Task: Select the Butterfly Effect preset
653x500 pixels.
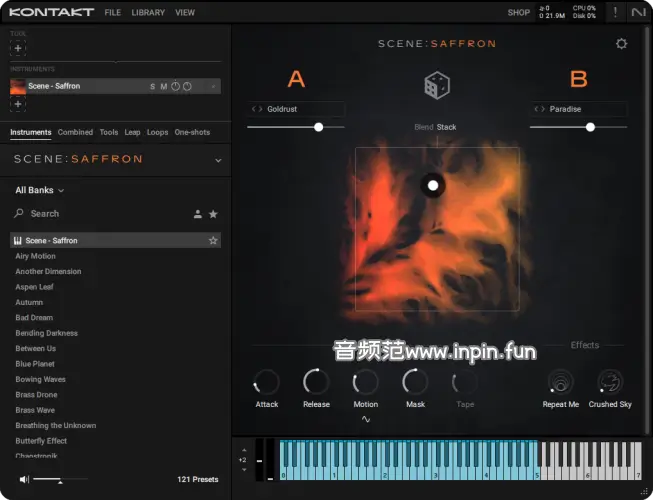Action: 41,441
